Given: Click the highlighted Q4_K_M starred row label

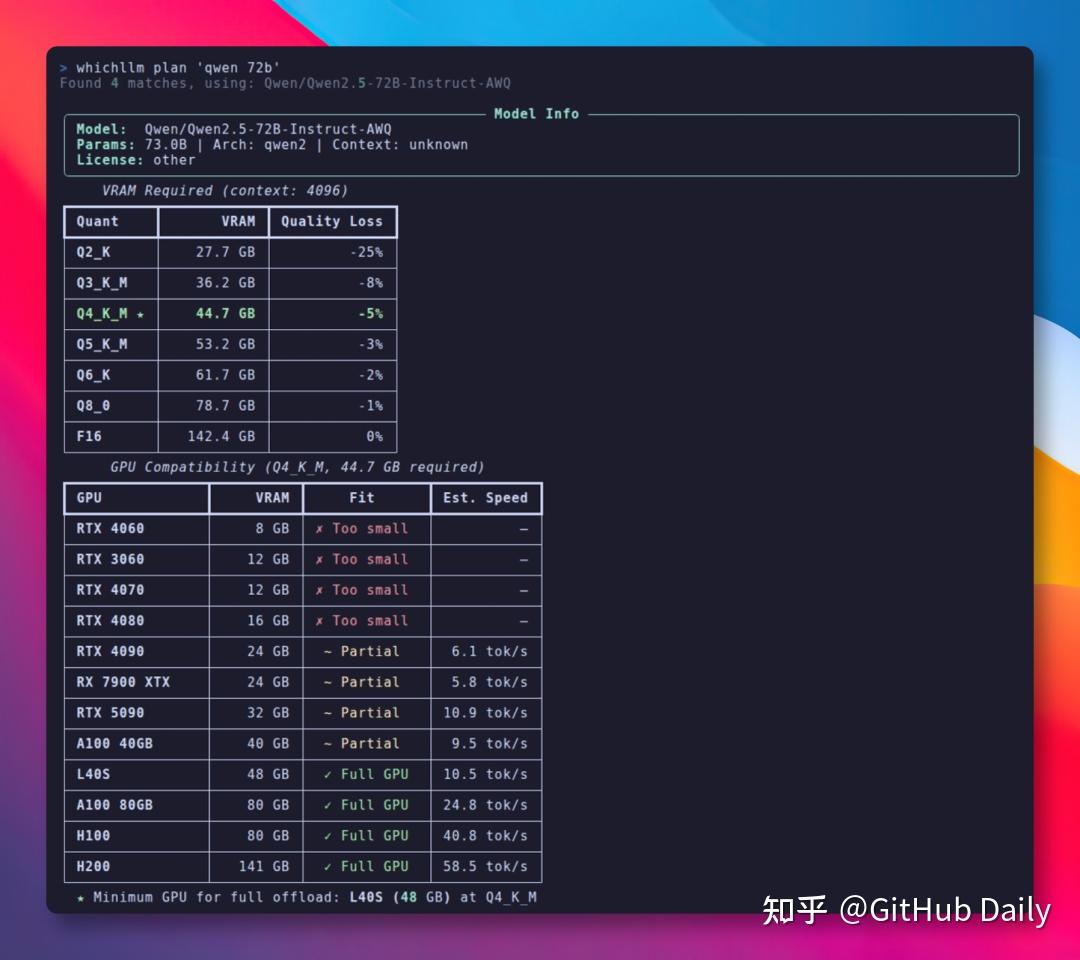Looking at the screenshot, I should click(110, 313).
